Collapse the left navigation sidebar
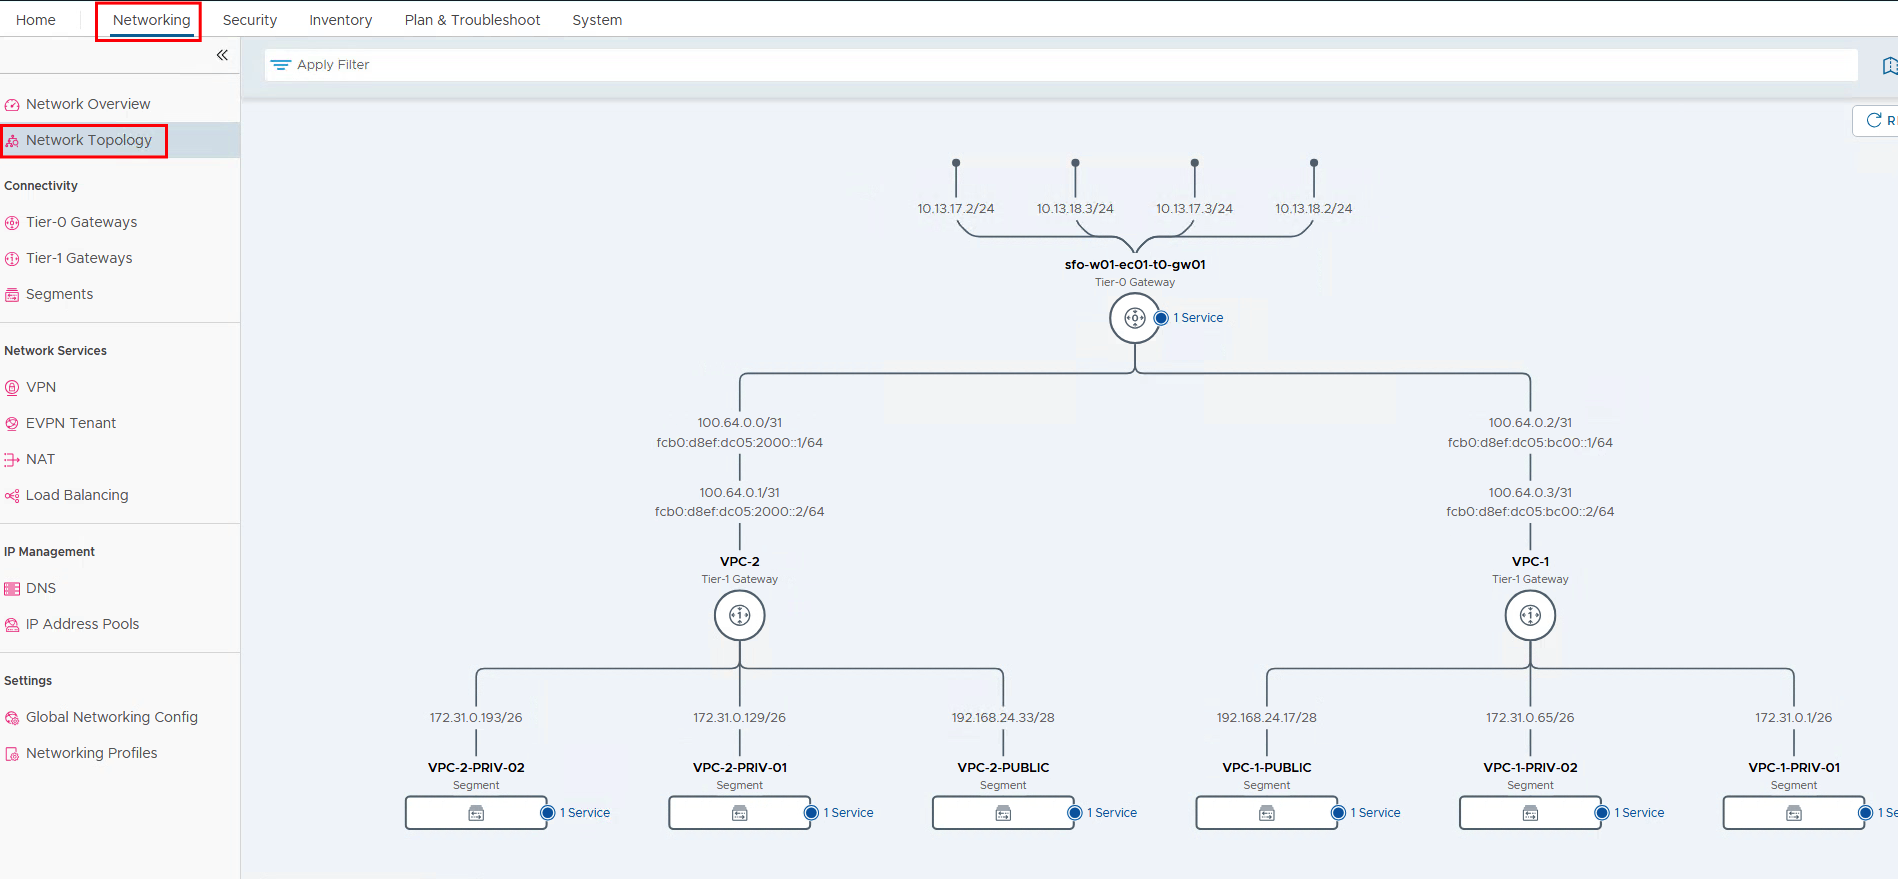This screenshot has width=1898, height=879. (x=222, y=55)
